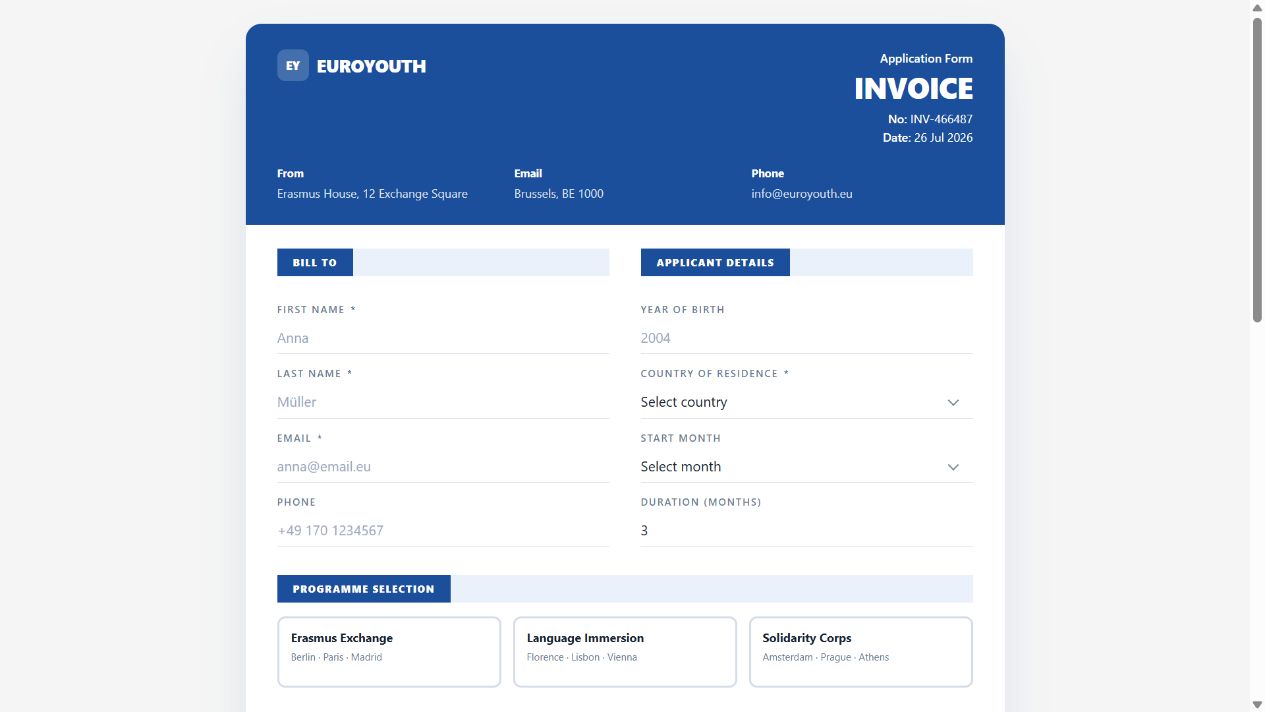Click the Phone number input field
This screenshot has height=712, width=1265.
pos(443,530)
